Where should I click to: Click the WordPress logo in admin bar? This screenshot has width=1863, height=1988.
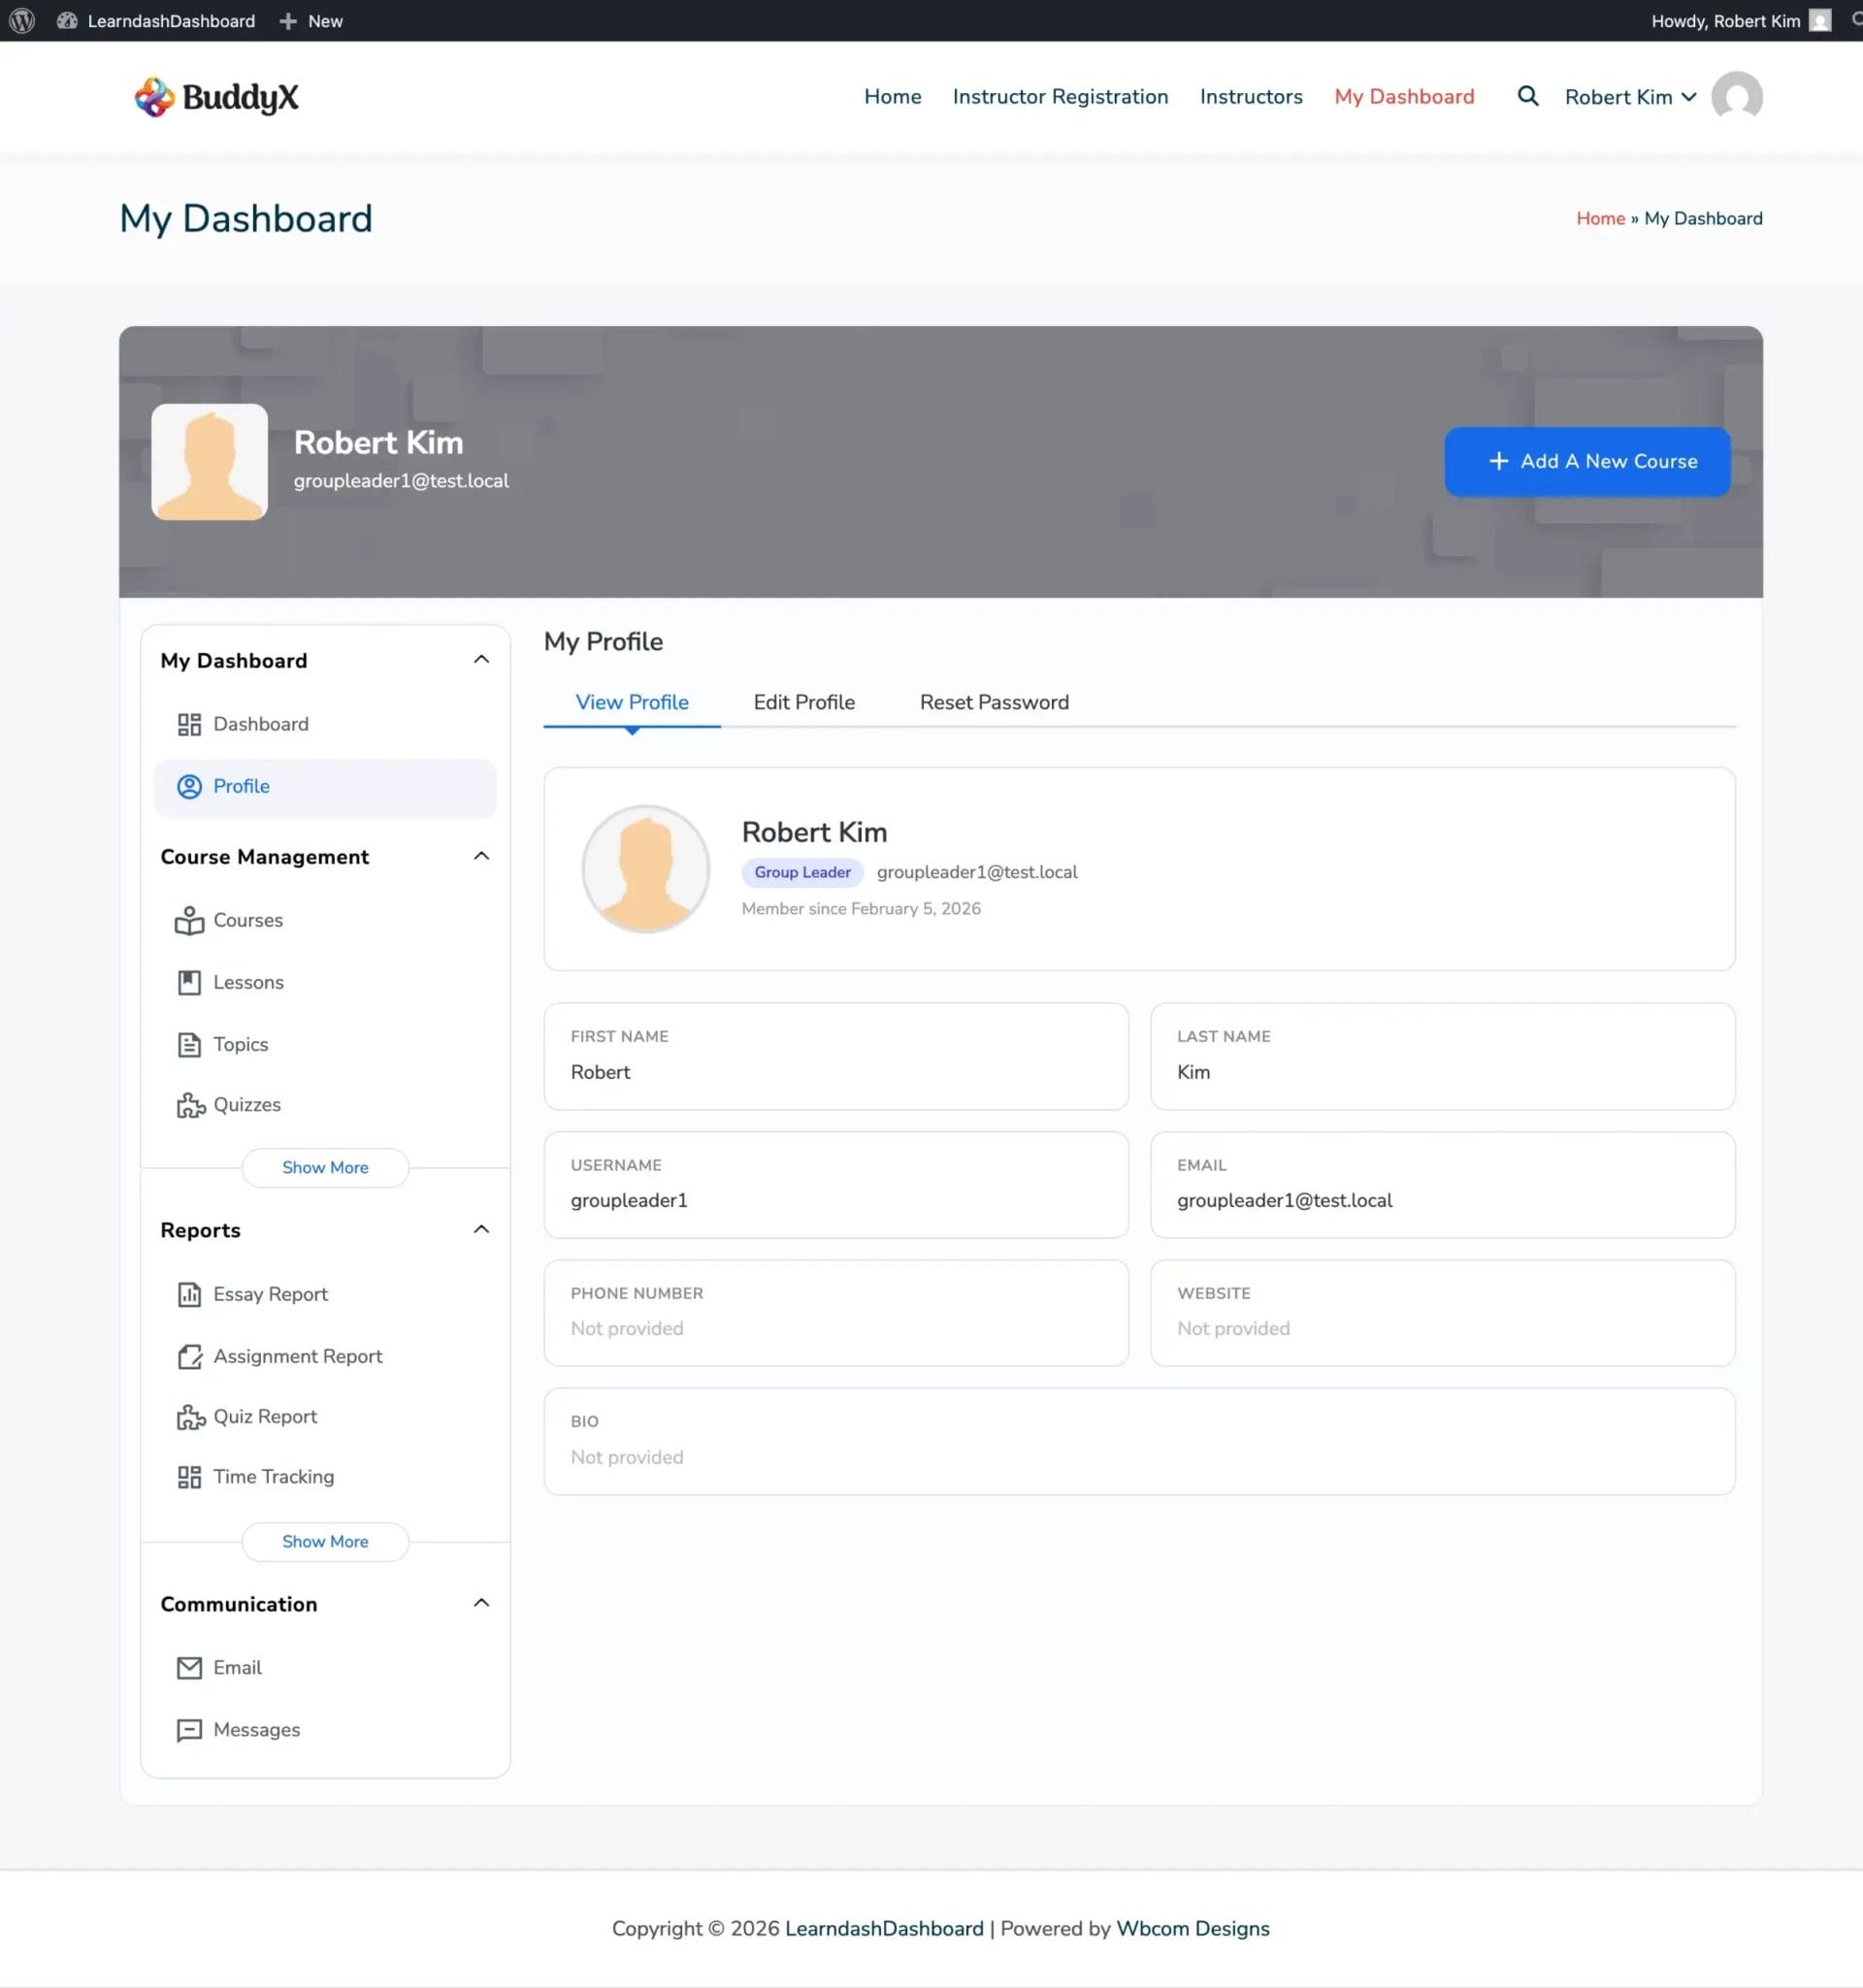(22, 20)
